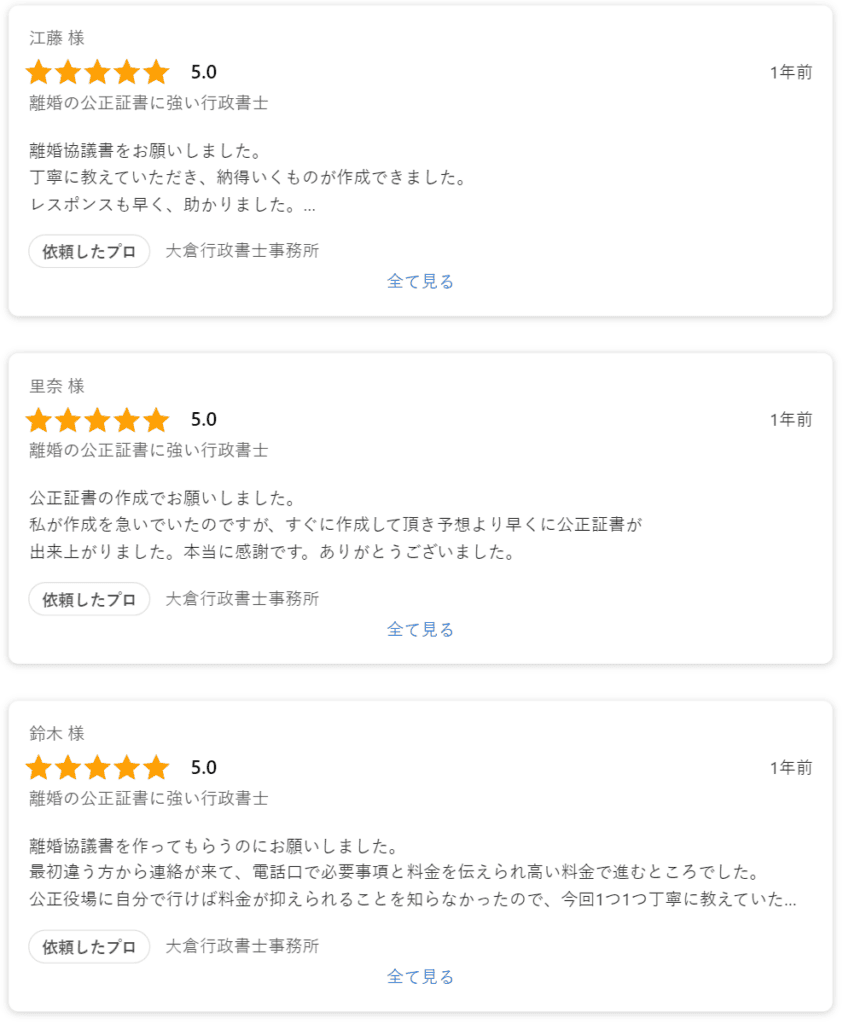Image resolution: width=843 pixels, height=1024 pixels.
Task: Click the fifth star in 鈴木's rating
Action: pyautogui.click(x=156, y=768)
